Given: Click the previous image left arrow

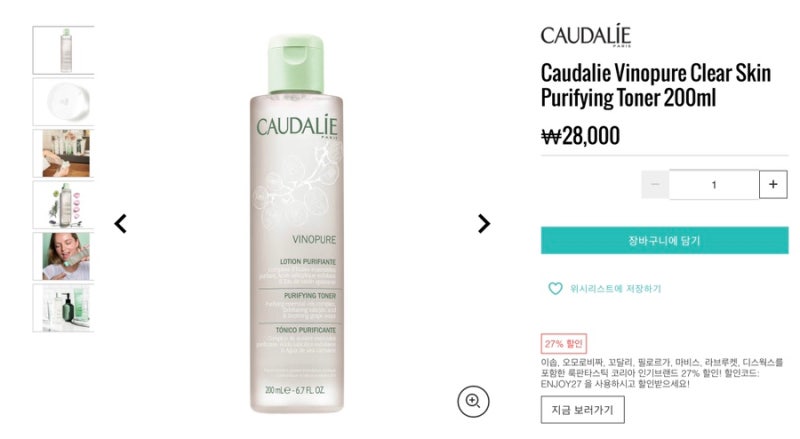Looking at the screenshot, I should (x=120, y=224).
